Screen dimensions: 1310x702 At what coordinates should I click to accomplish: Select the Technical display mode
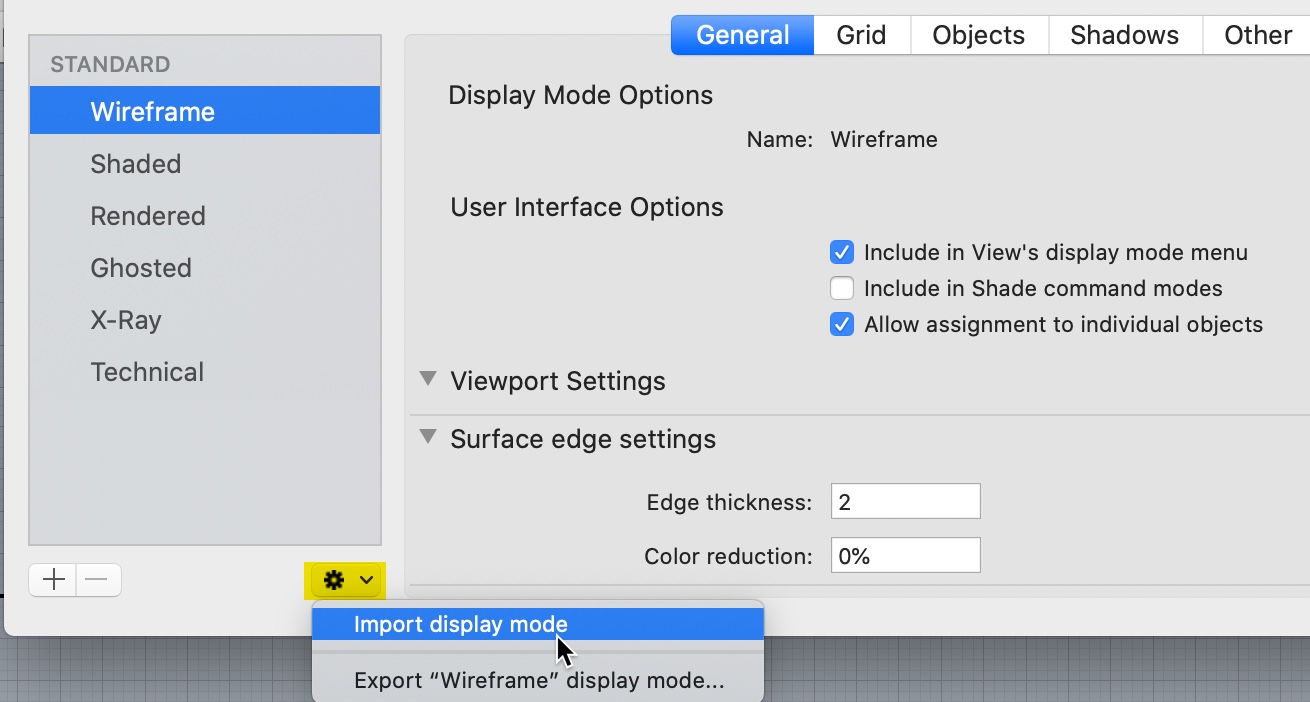click(205, 372)
